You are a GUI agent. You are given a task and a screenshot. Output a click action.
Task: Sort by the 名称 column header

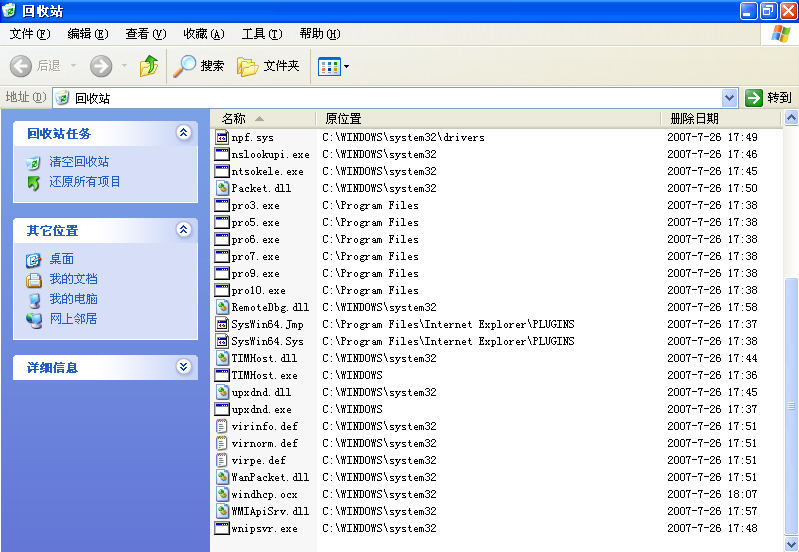[264, 119]
